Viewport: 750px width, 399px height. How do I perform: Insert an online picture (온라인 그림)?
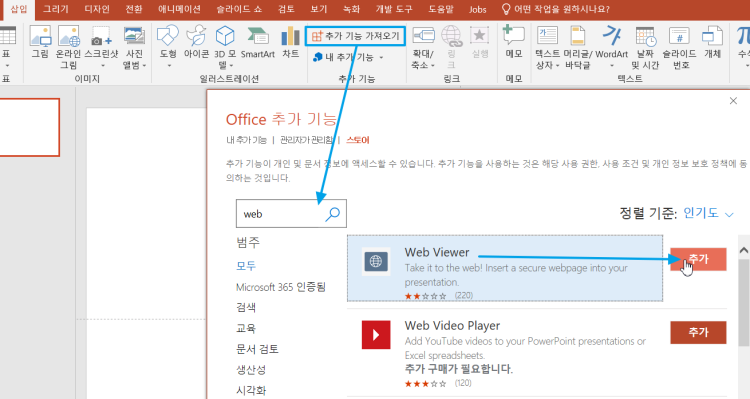68,47
